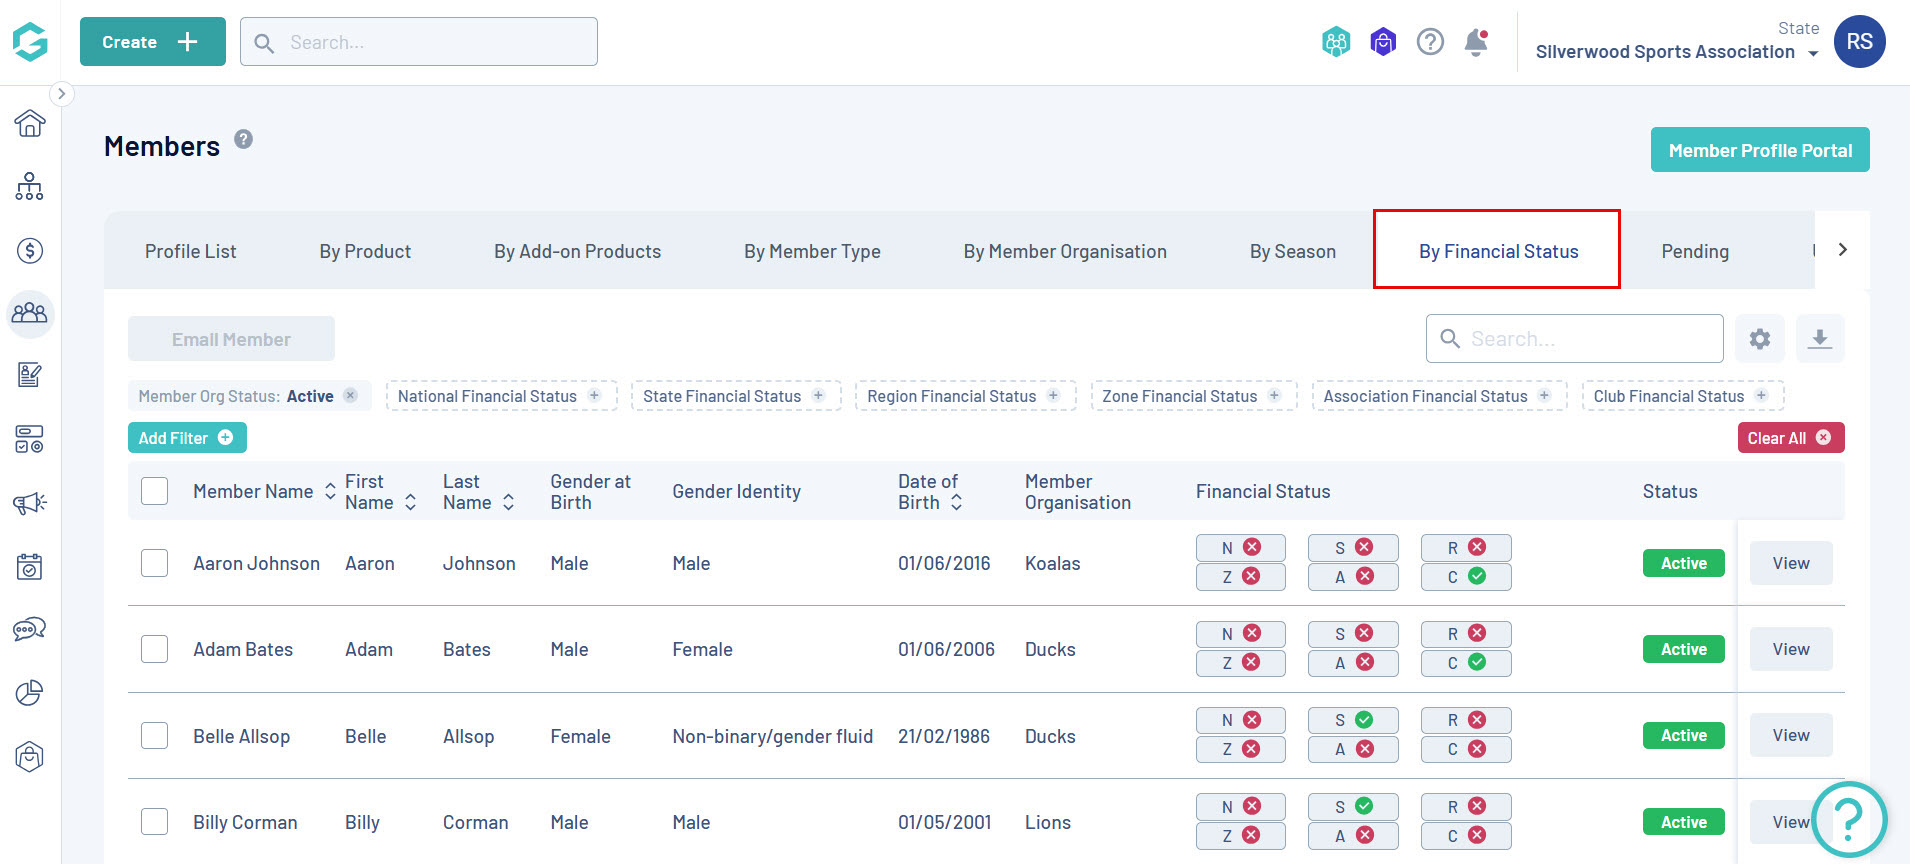Image resolution: width=1910 pixels, height=864 pixels.
Task: Click the Email Member button
Action: (231, 339)
